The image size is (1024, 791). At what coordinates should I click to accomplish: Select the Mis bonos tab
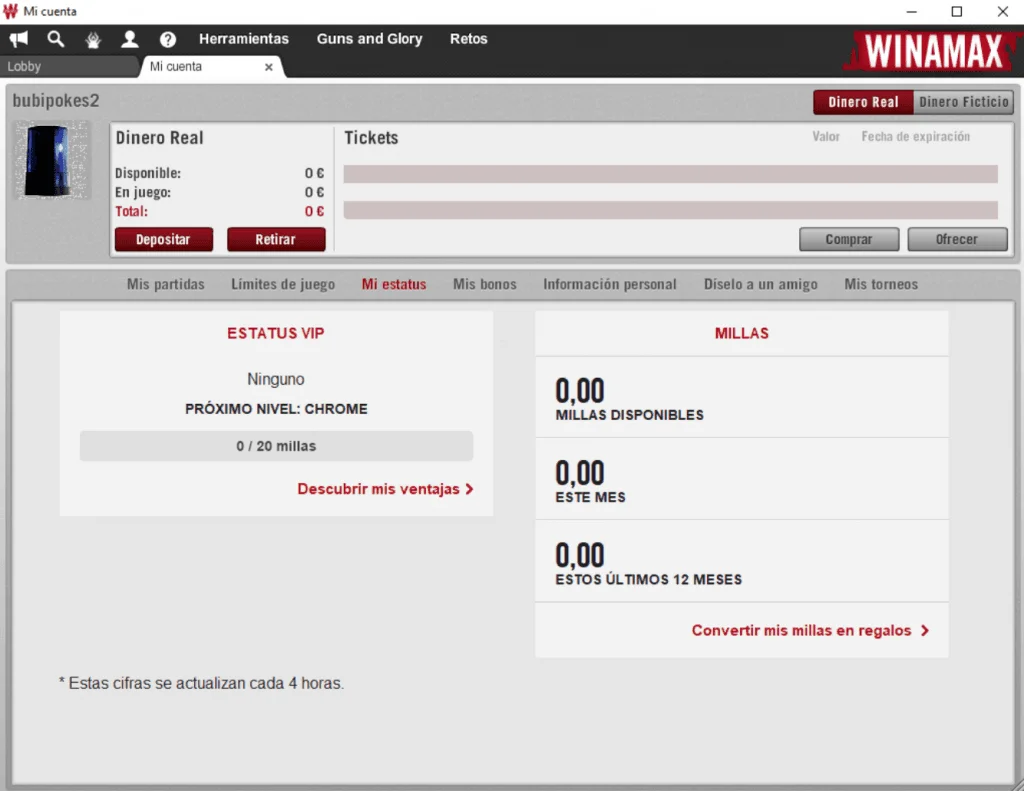(x=484, y=284)
